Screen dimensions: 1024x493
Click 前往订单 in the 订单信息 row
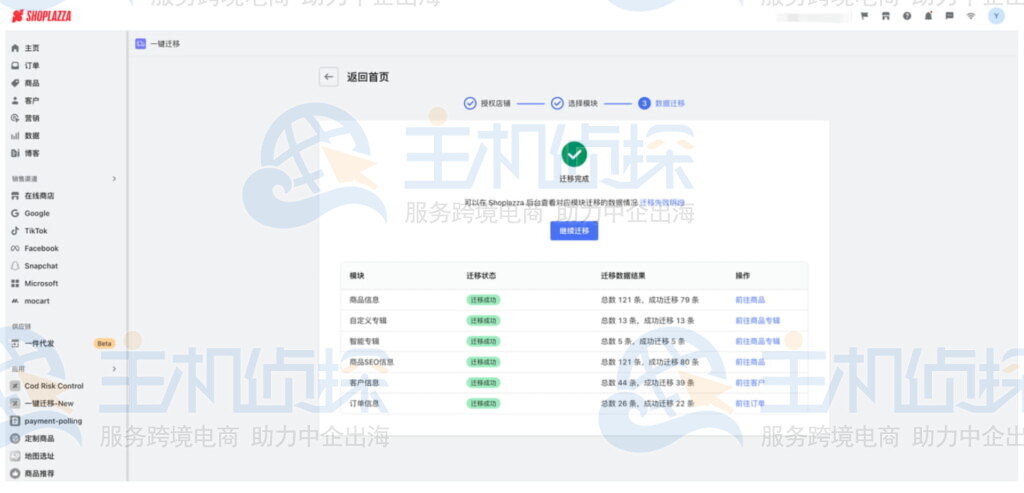pos(750,404)
